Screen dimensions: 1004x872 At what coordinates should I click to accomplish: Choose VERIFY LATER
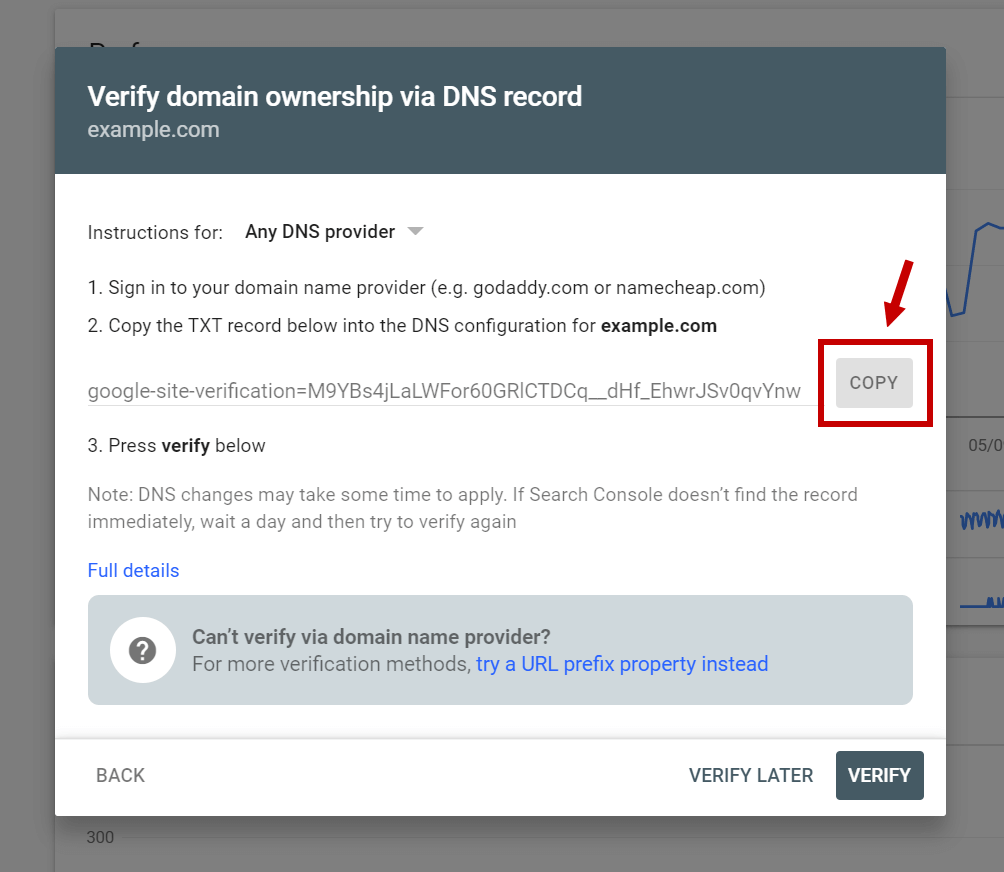click(750, 775)
